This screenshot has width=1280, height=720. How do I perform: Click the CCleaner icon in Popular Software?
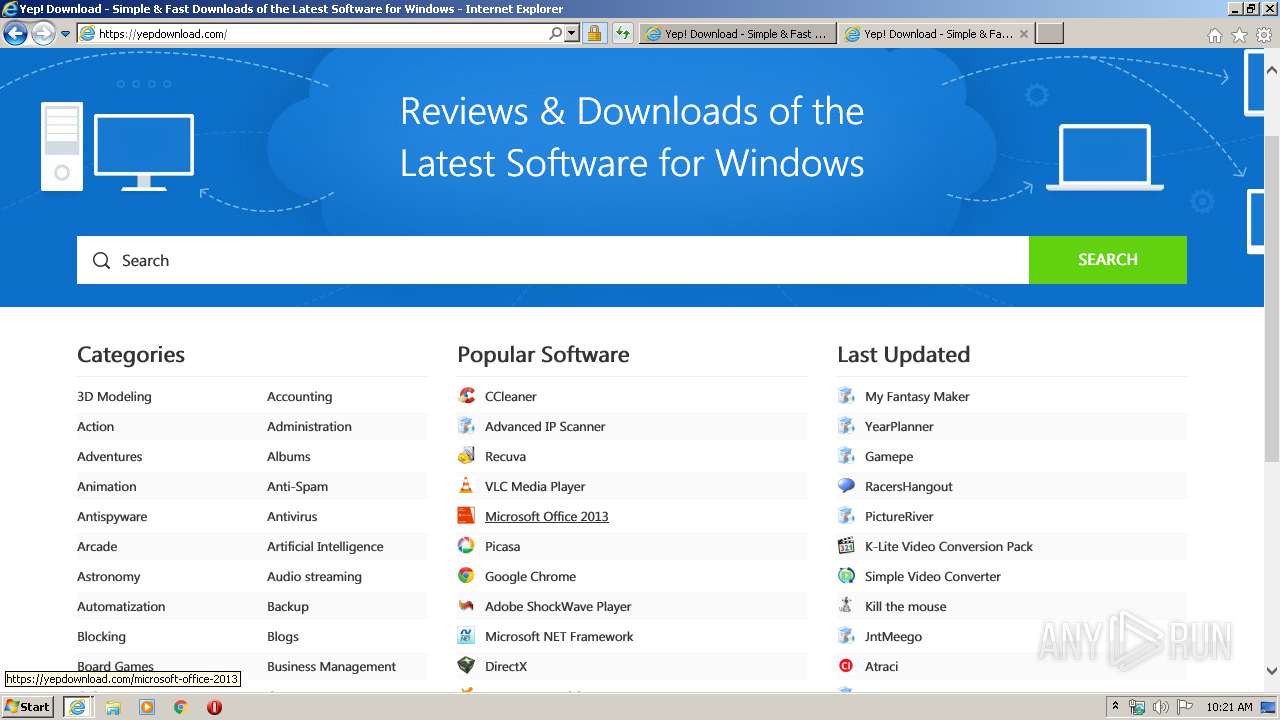pos(466,396)
